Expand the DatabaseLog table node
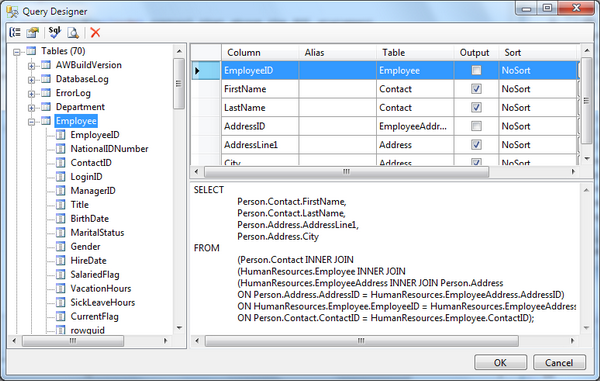 [x=31, y=80]
